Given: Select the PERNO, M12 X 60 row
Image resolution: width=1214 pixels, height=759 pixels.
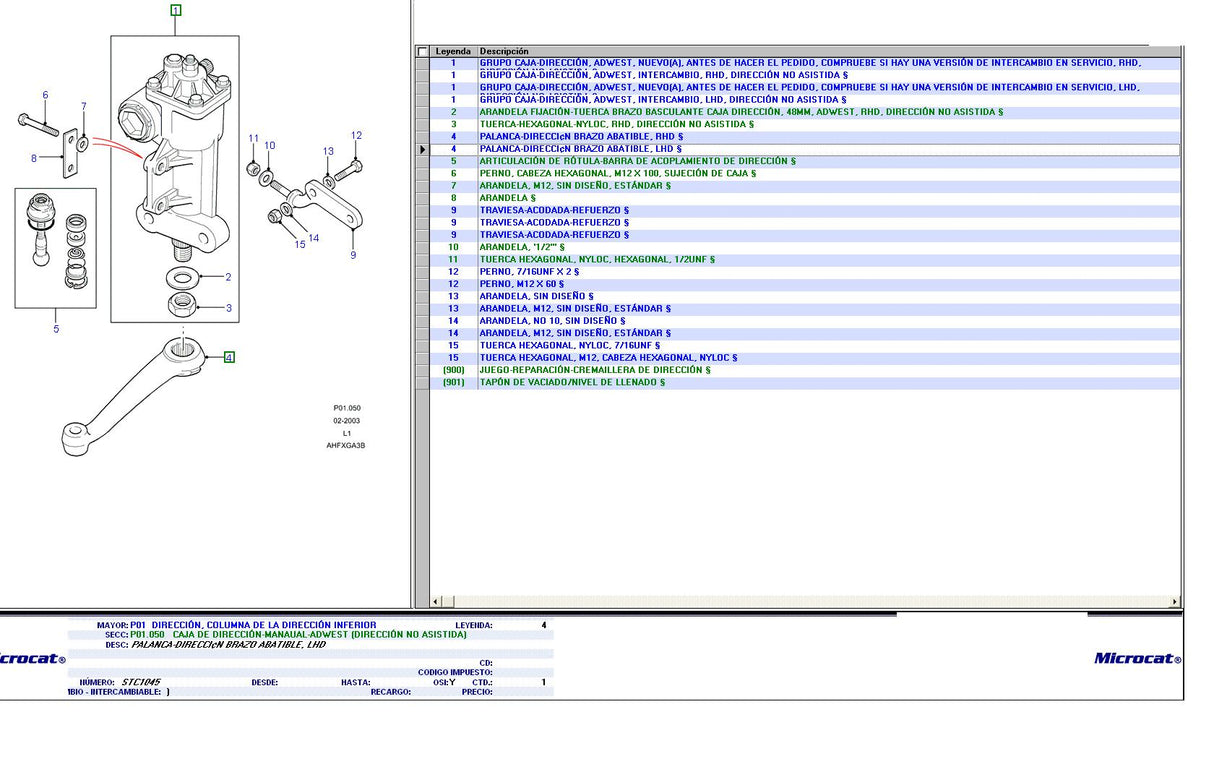Looking at the screenshot, I should [x=521, y=284].
